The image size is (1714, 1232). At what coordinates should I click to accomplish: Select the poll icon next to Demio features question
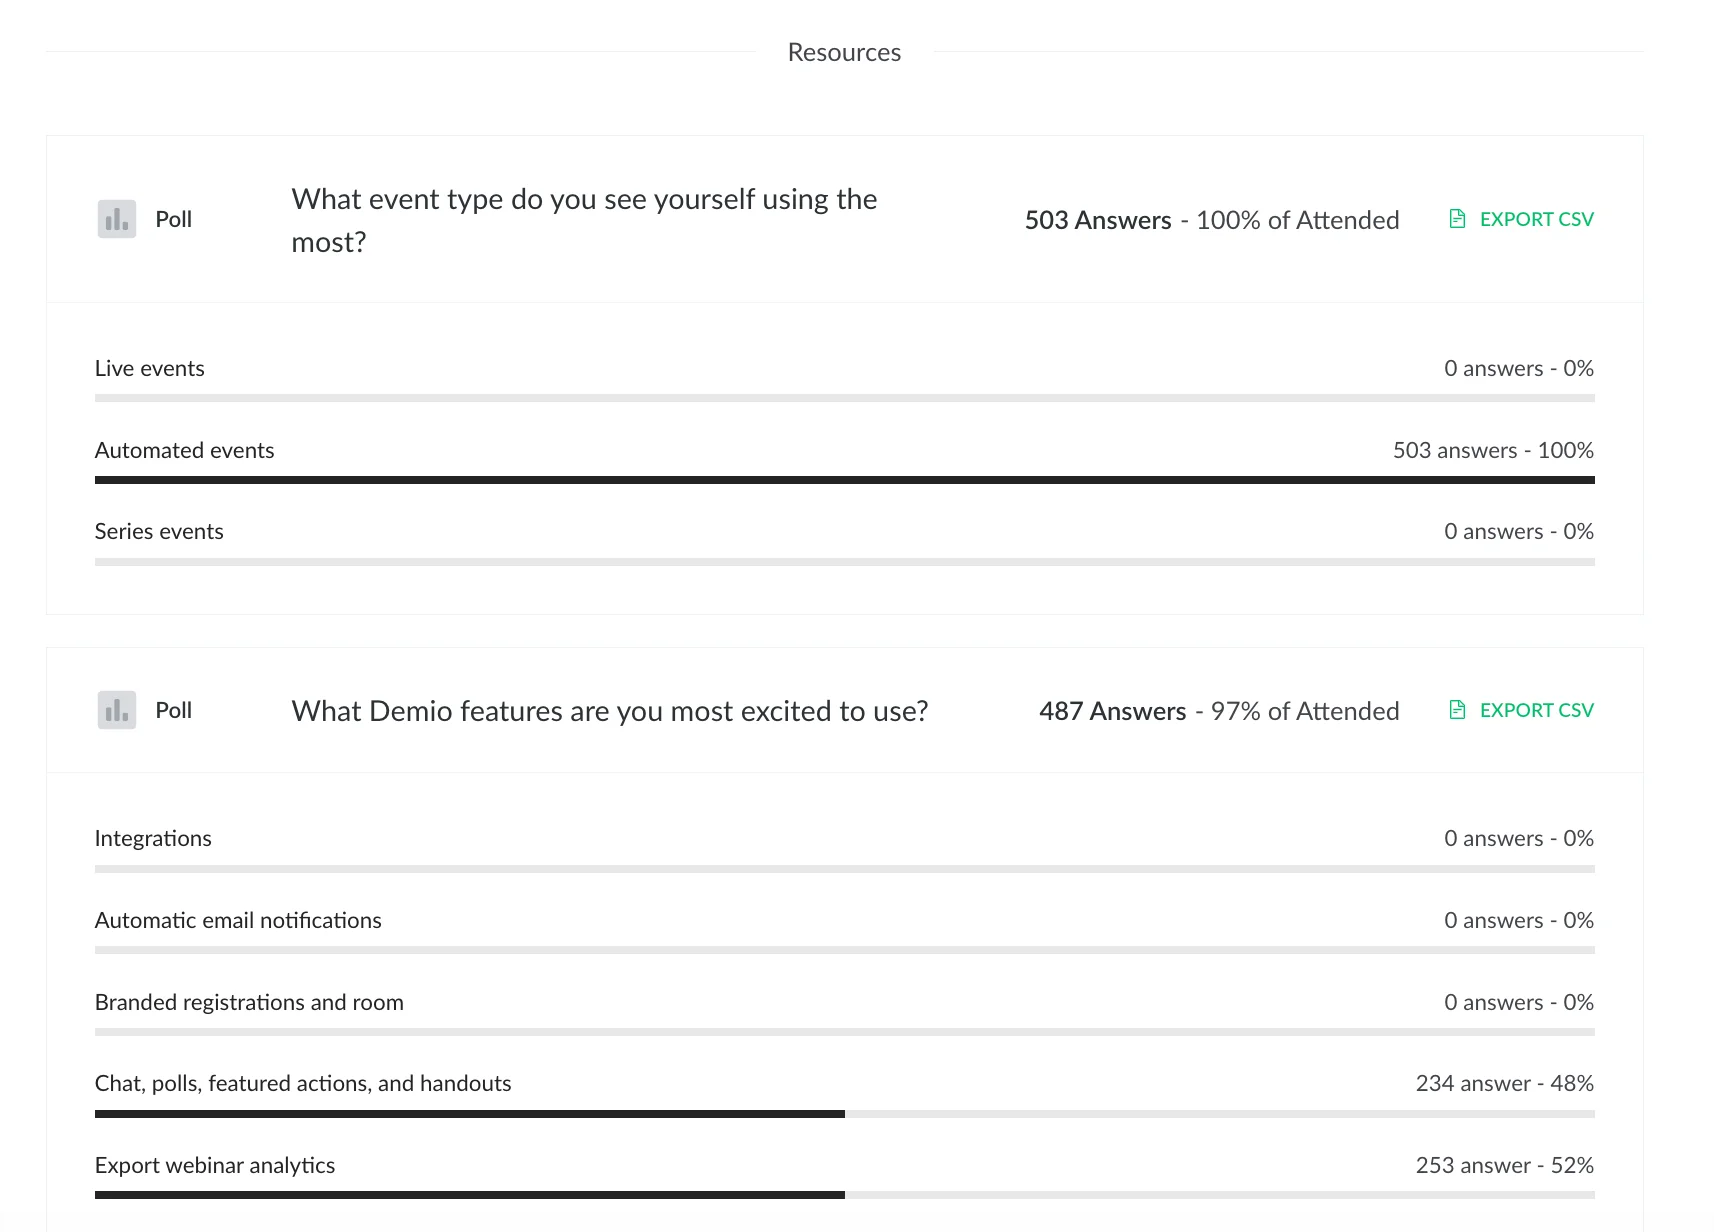pos(115,710)
